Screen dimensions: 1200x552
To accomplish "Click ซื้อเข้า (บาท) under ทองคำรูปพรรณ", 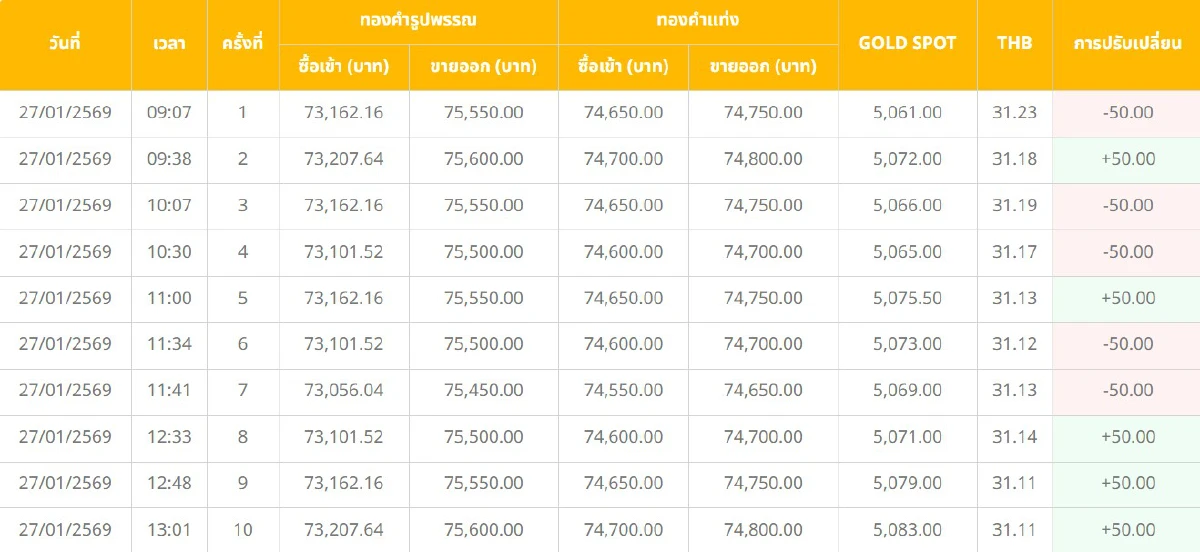I will point(344,67).
